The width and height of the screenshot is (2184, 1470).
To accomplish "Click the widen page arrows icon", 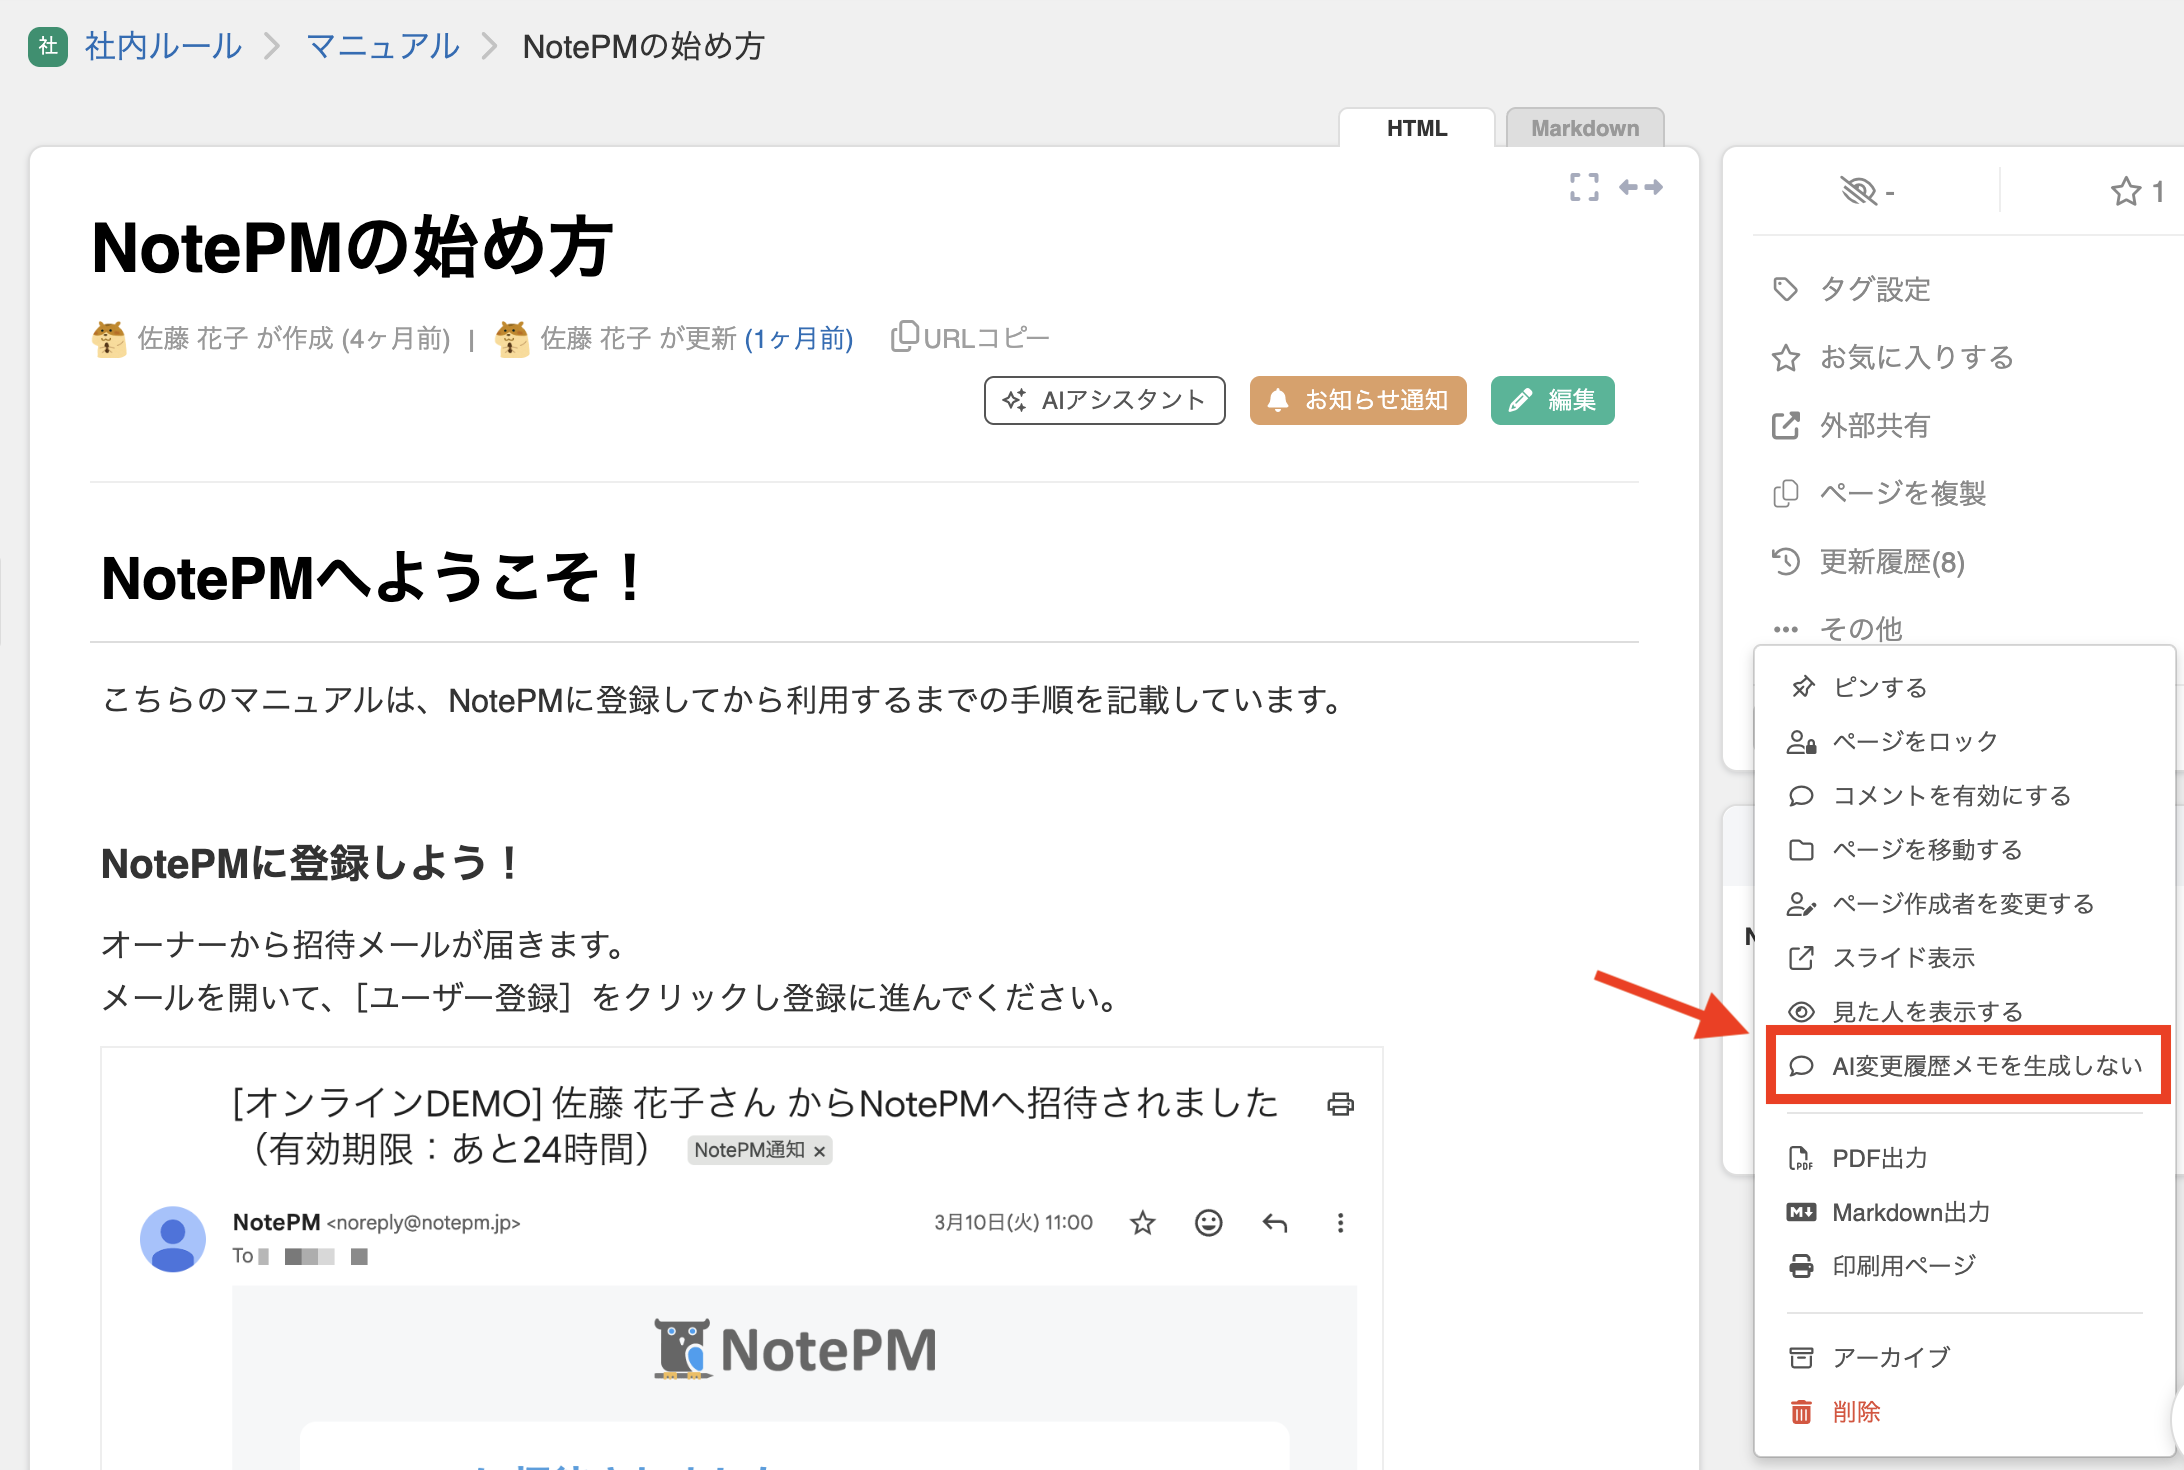I will (1641, 187).
